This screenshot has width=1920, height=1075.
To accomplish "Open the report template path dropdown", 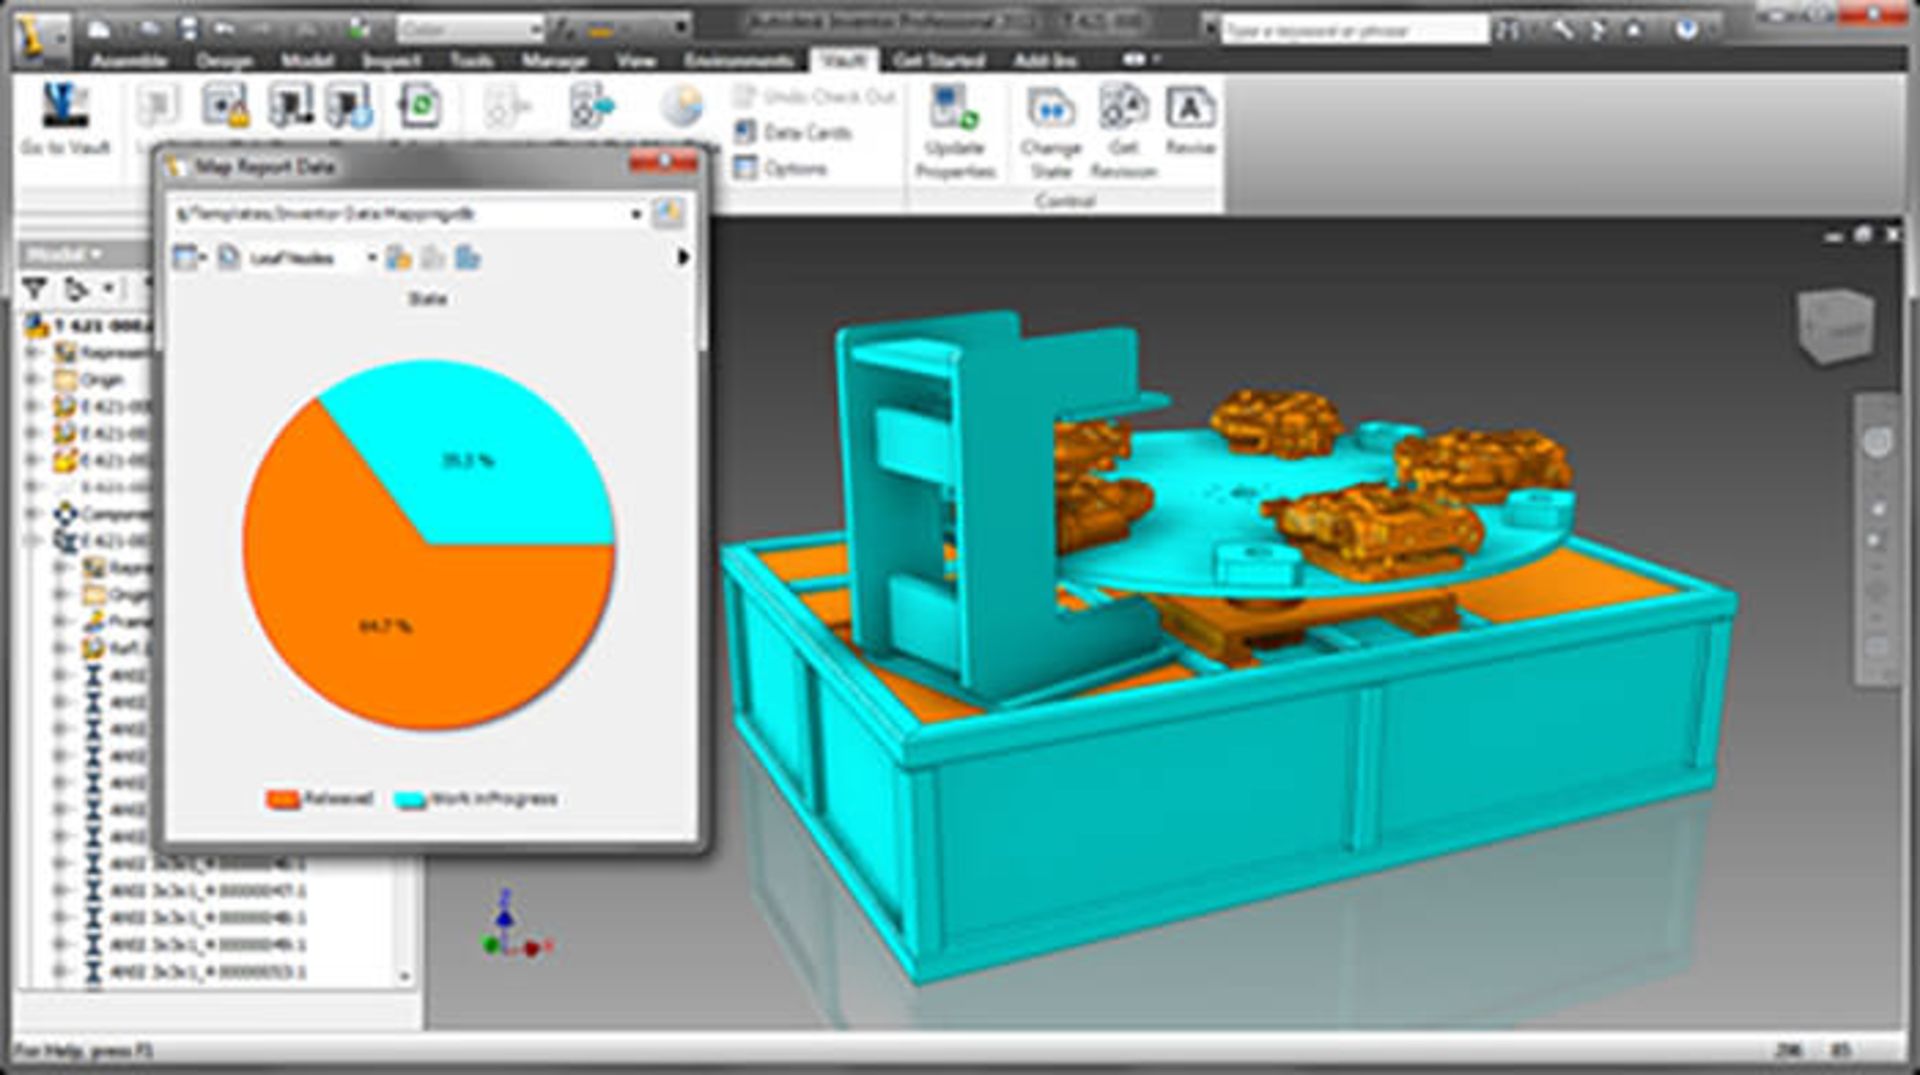I will click(x=635, y=214).
